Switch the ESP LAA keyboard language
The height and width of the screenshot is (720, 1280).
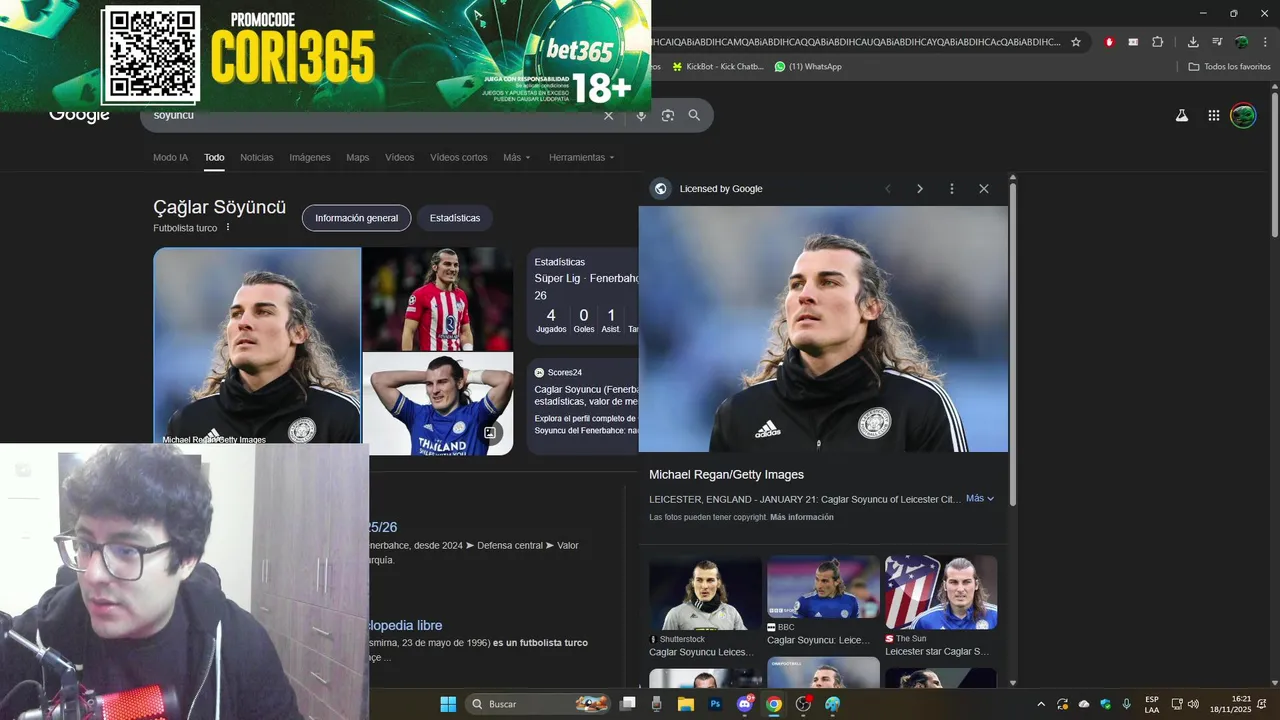click(1152, 704)
